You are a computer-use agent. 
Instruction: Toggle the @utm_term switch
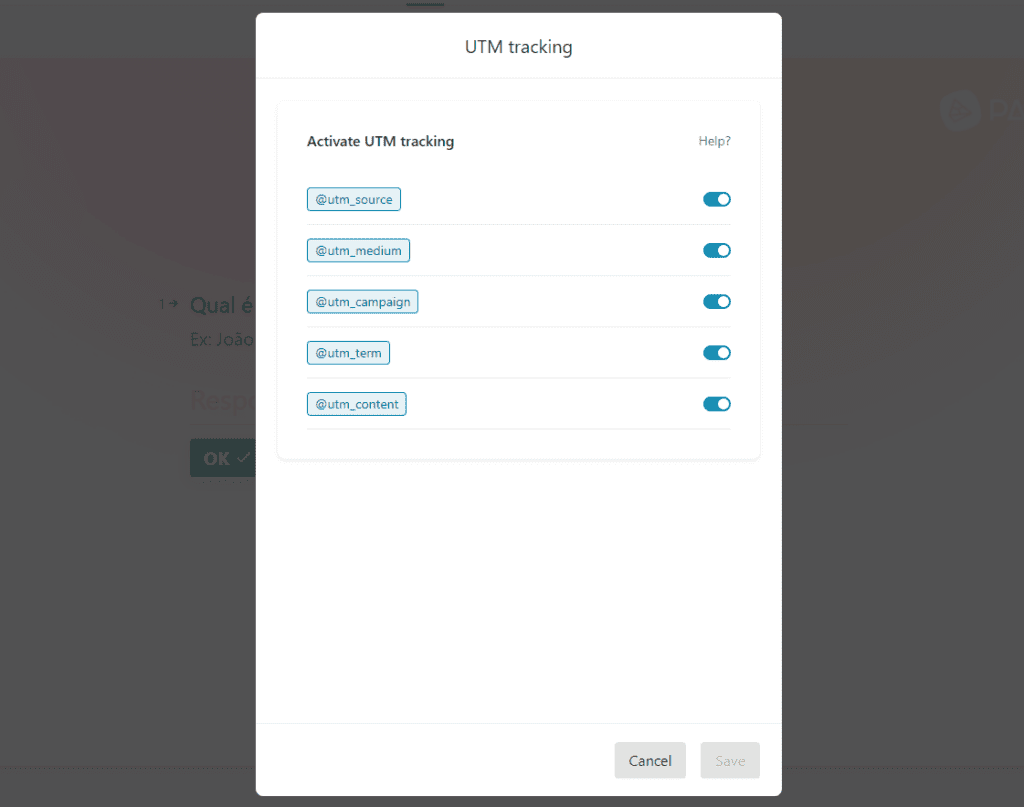pos(716,352)
